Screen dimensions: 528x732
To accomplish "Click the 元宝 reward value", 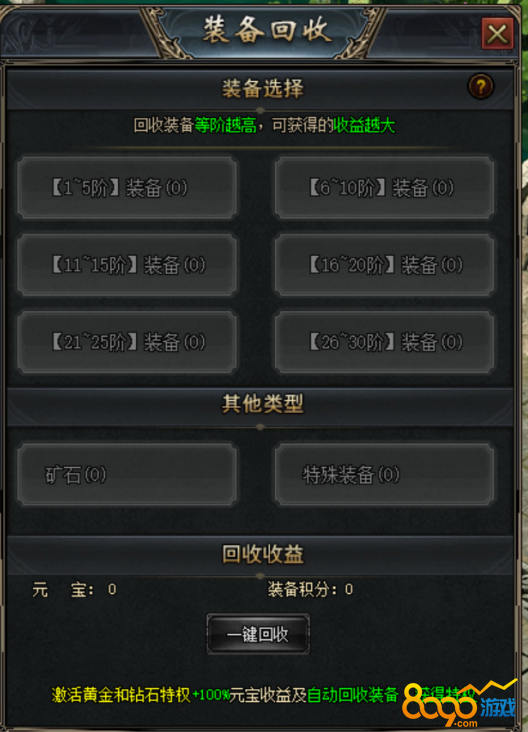I will point(112,589).
